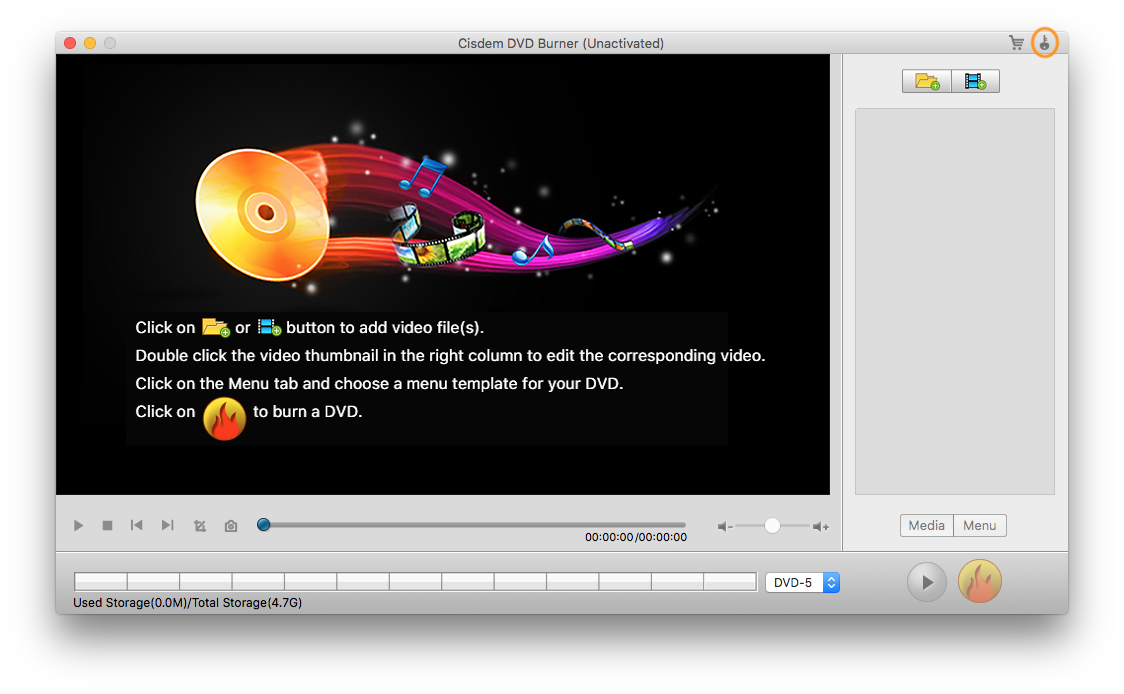
Task: Click the volume slider knob
Action: [772, 526]
